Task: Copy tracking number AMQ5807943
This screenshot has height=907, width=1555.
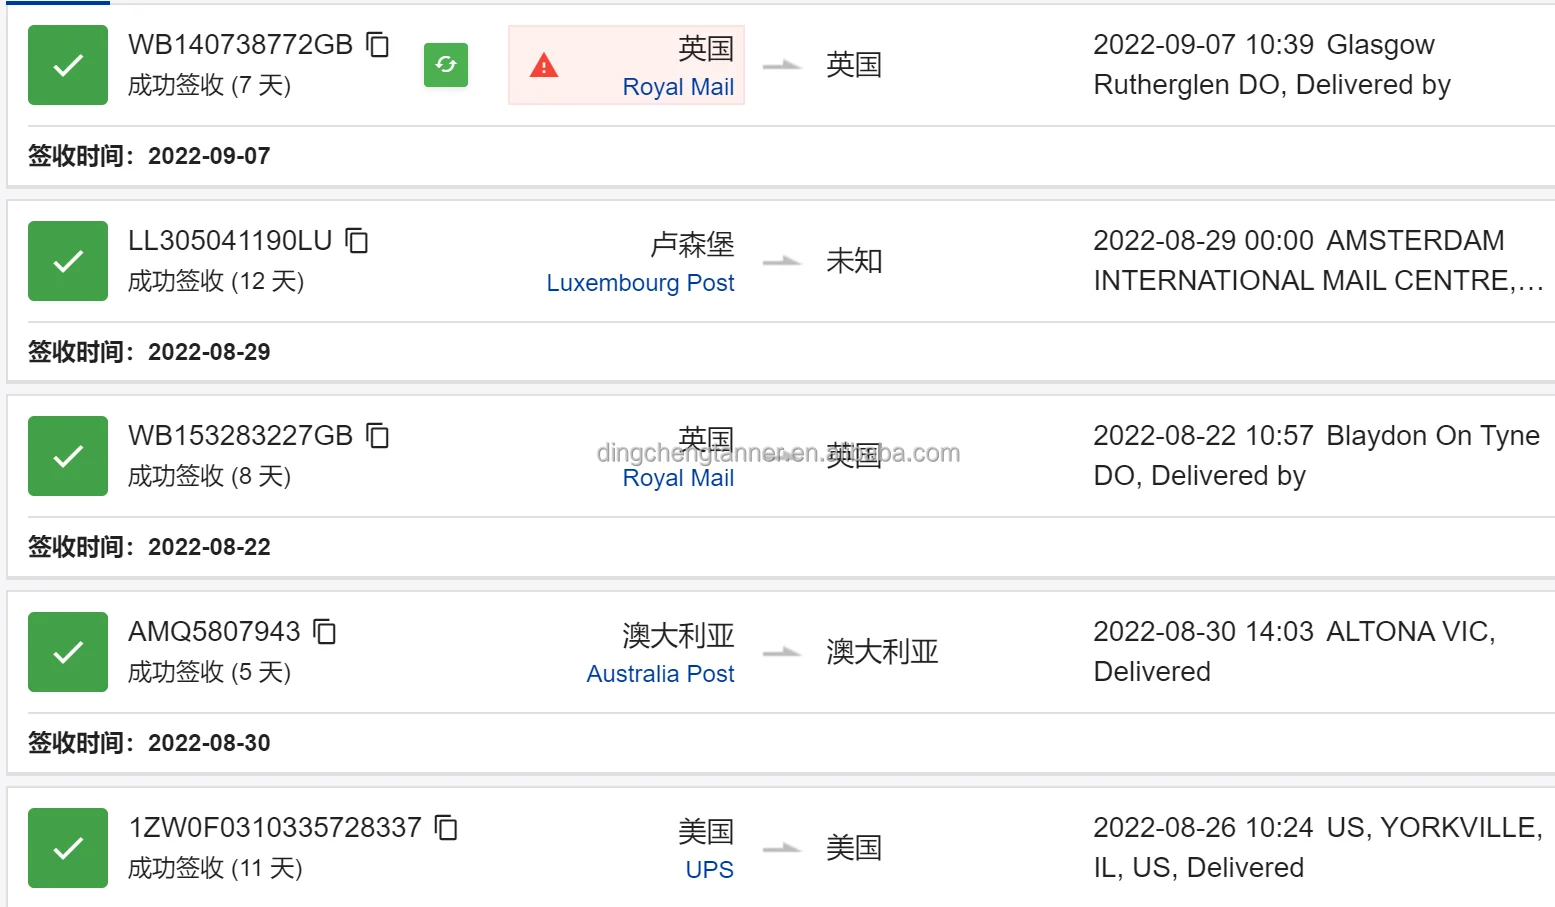Action: pyautogui.click(x=325, y=632)
